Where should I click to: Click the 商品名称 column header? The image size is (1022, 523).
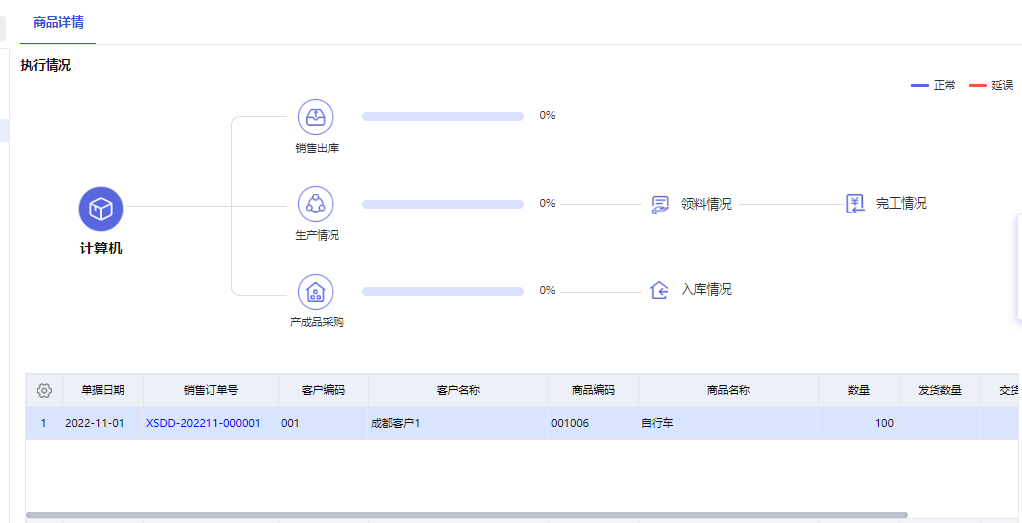tap(729, 391)
